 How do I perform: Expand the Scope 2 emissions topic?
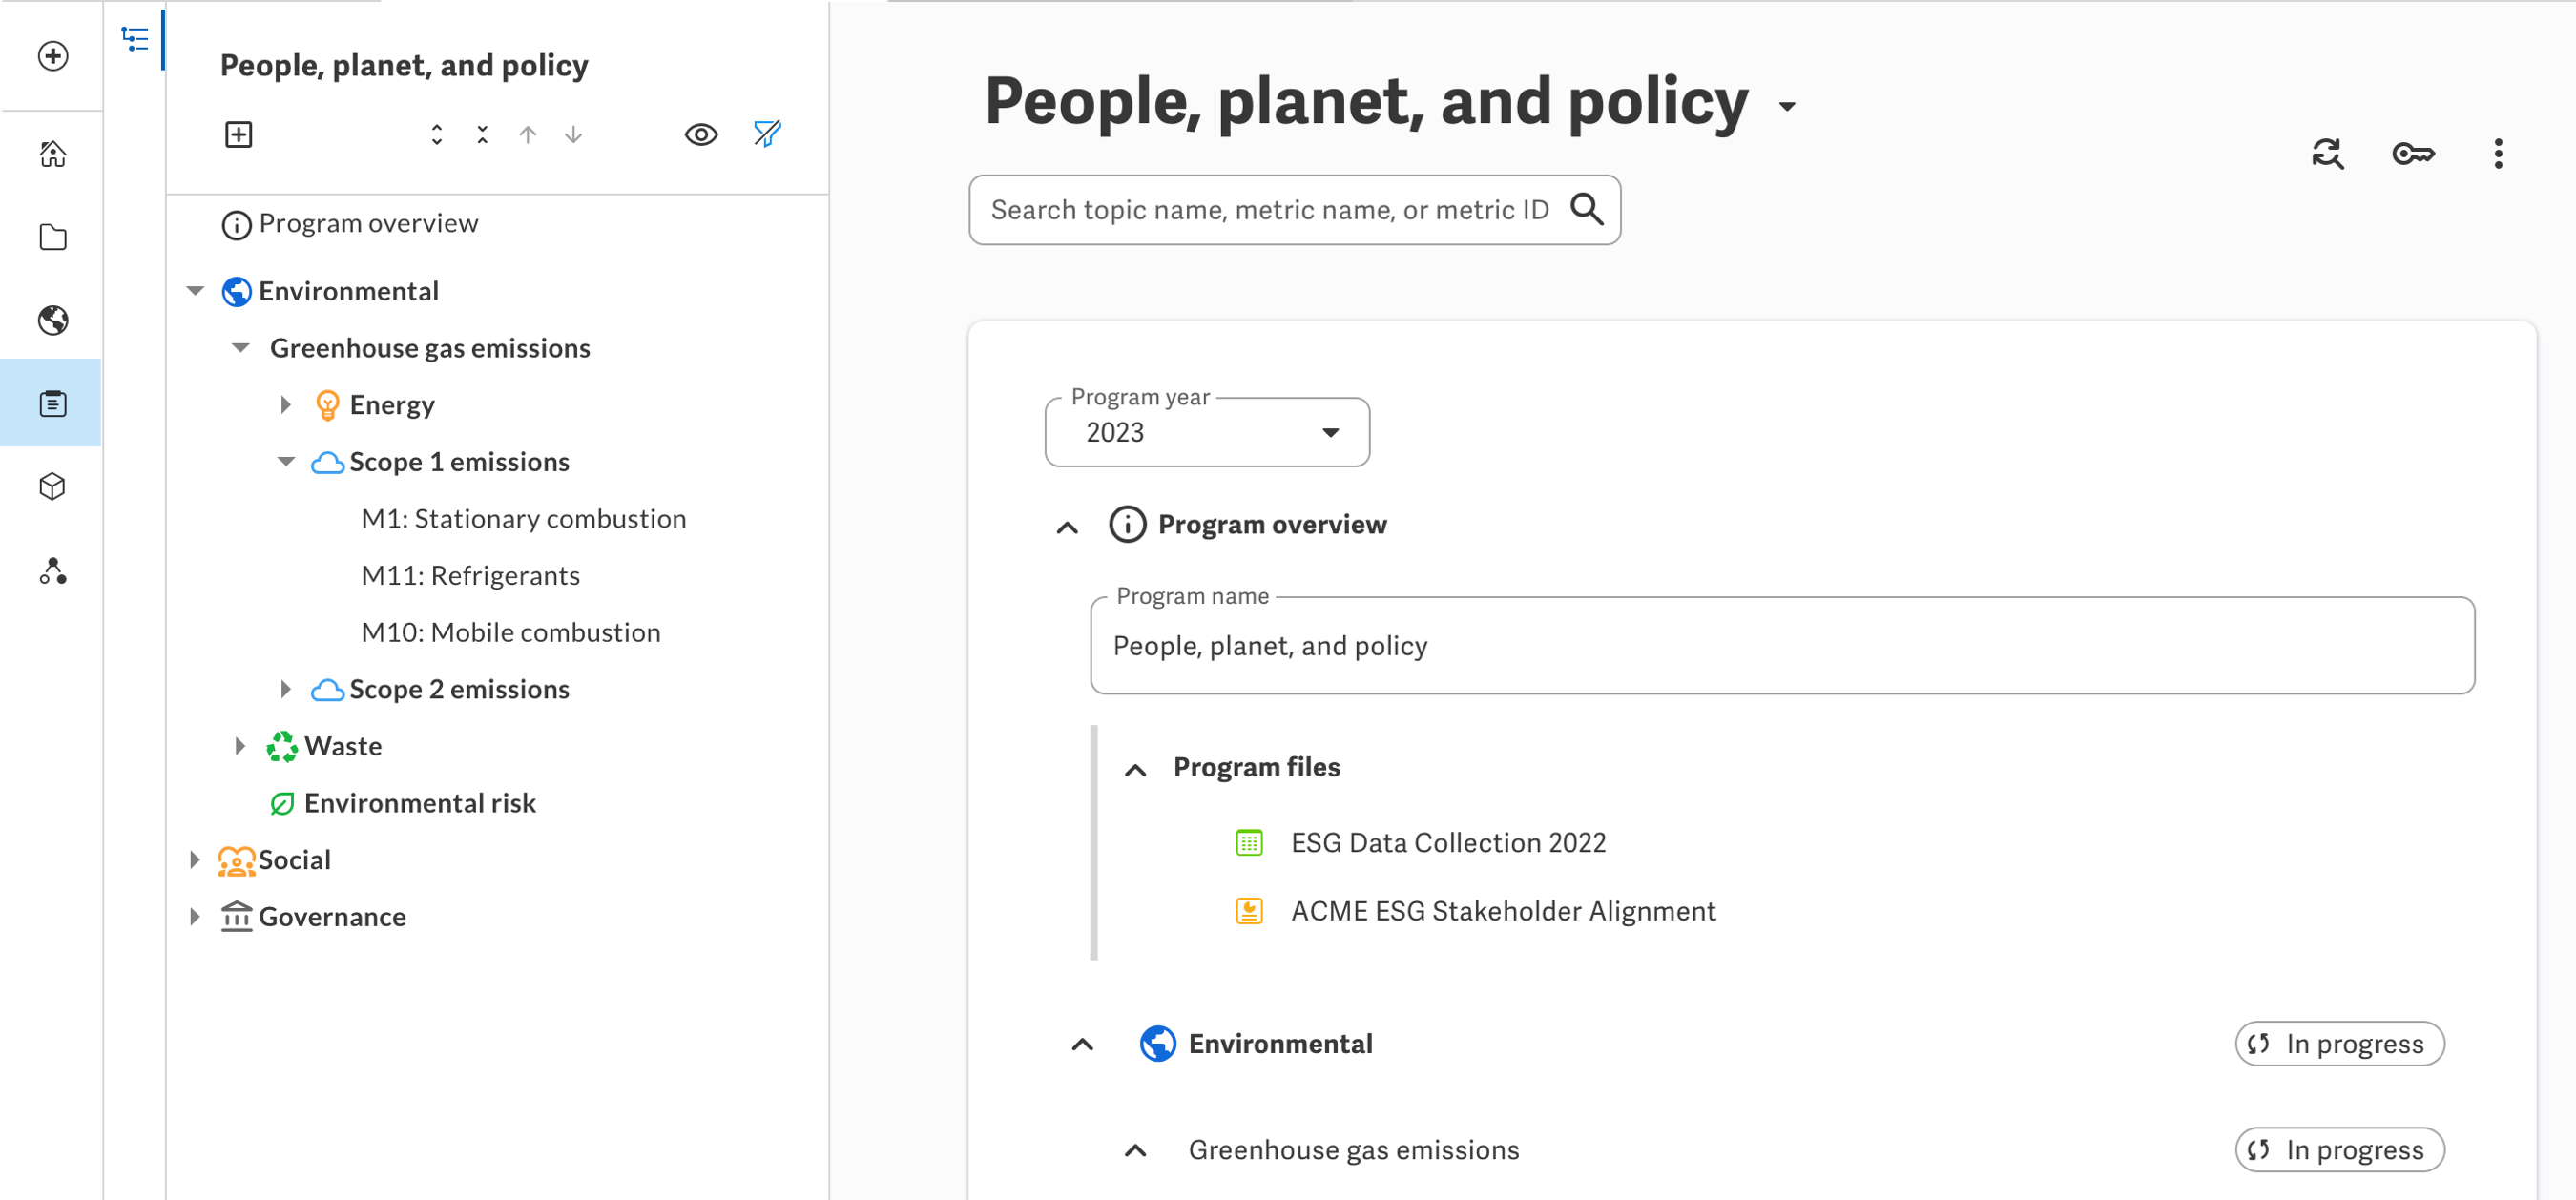tap(287, 688)
